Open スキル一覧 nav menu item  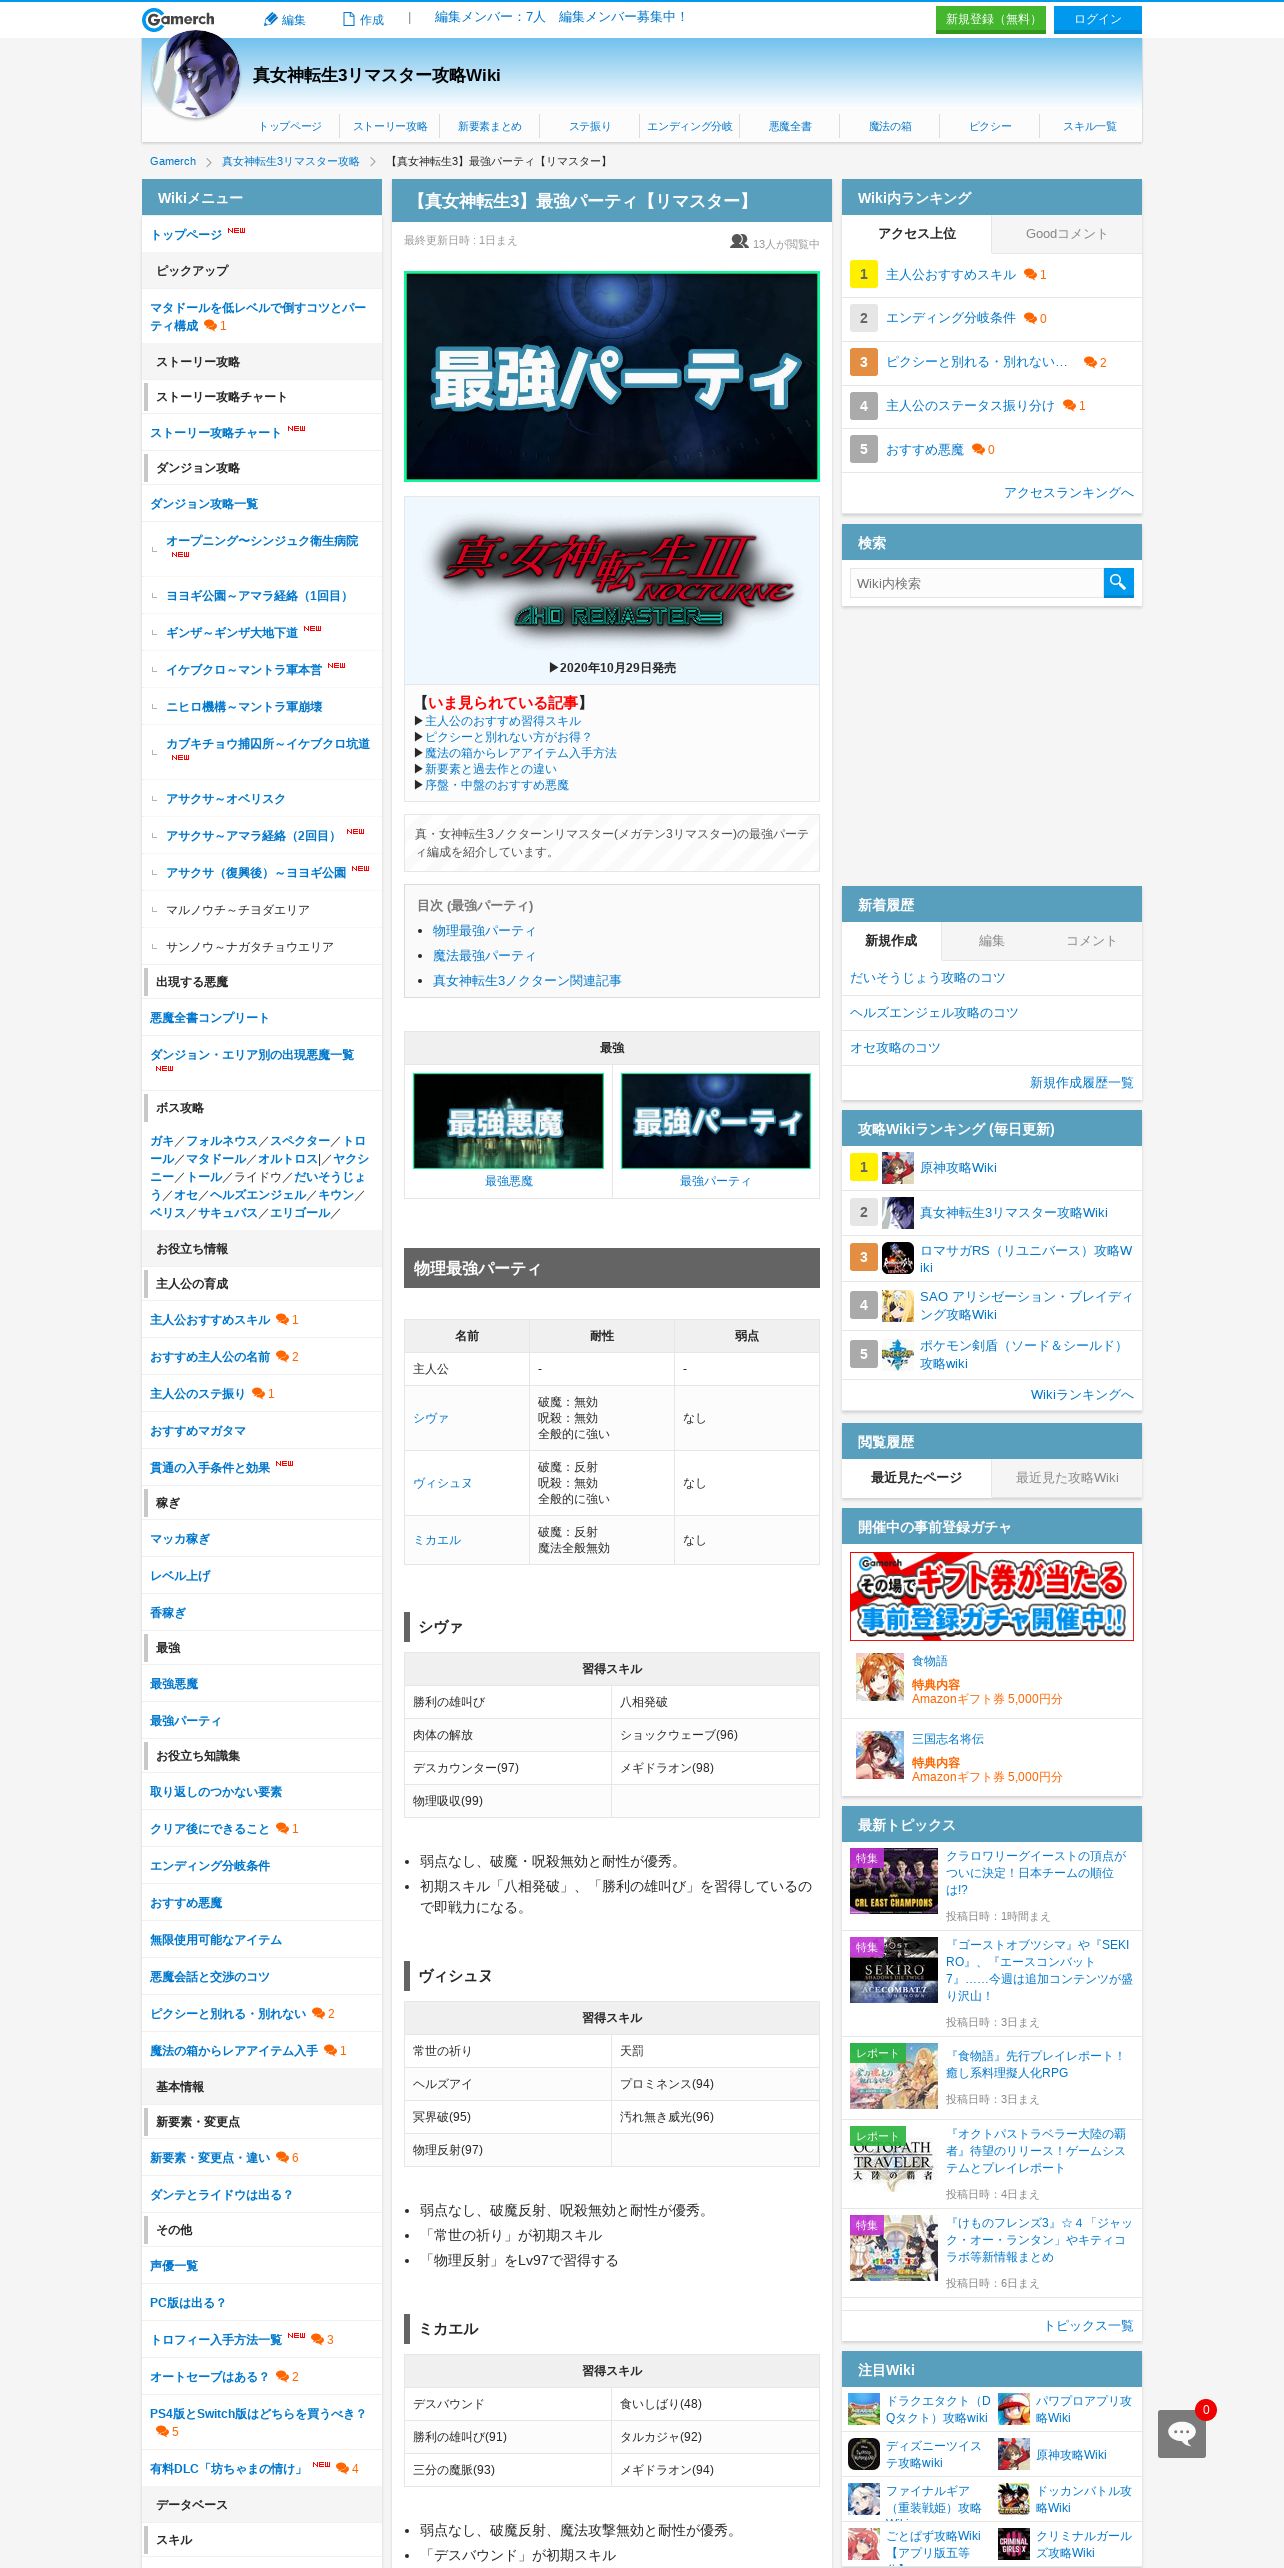click(1090, 127)
